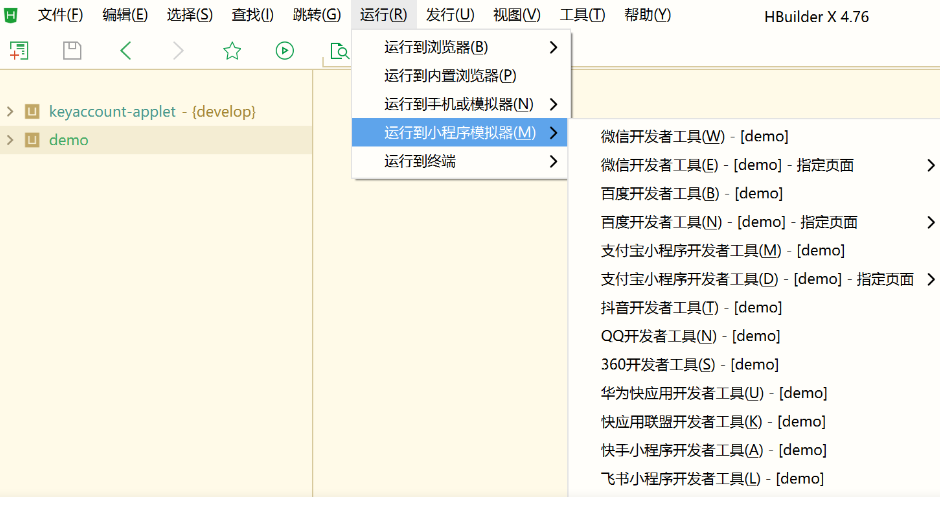The height and width of the screenshot is (510, 940).
Task: Click the star bookmark toolbar icon
Action: click(232, 51)
